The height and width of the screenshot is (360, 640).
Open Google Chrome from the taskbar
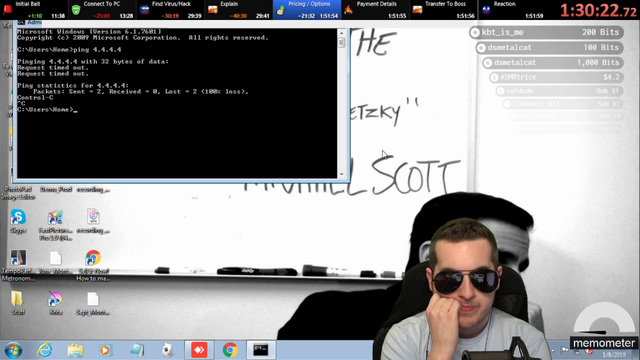point(230,350)
